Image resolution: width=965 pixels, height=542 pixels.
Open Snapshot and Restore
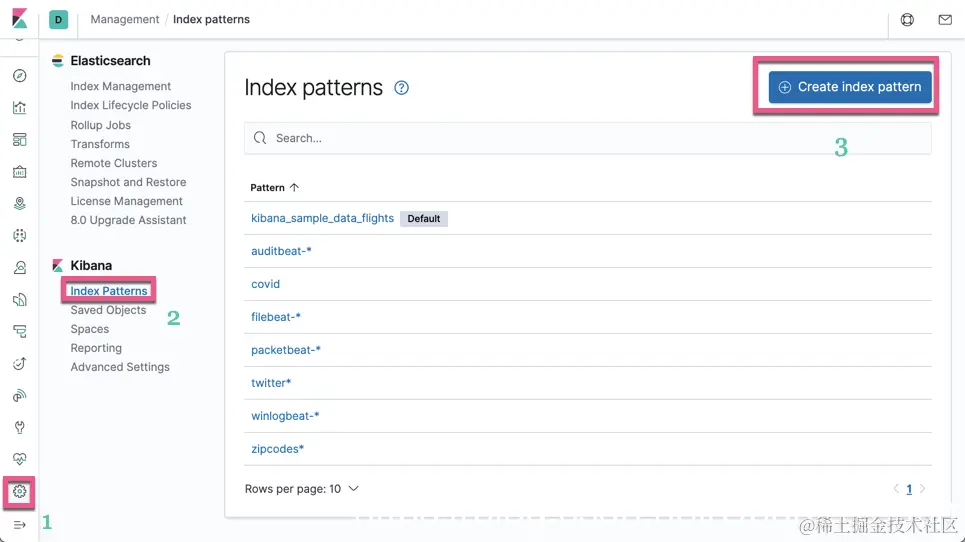click(x=128, y=182)
